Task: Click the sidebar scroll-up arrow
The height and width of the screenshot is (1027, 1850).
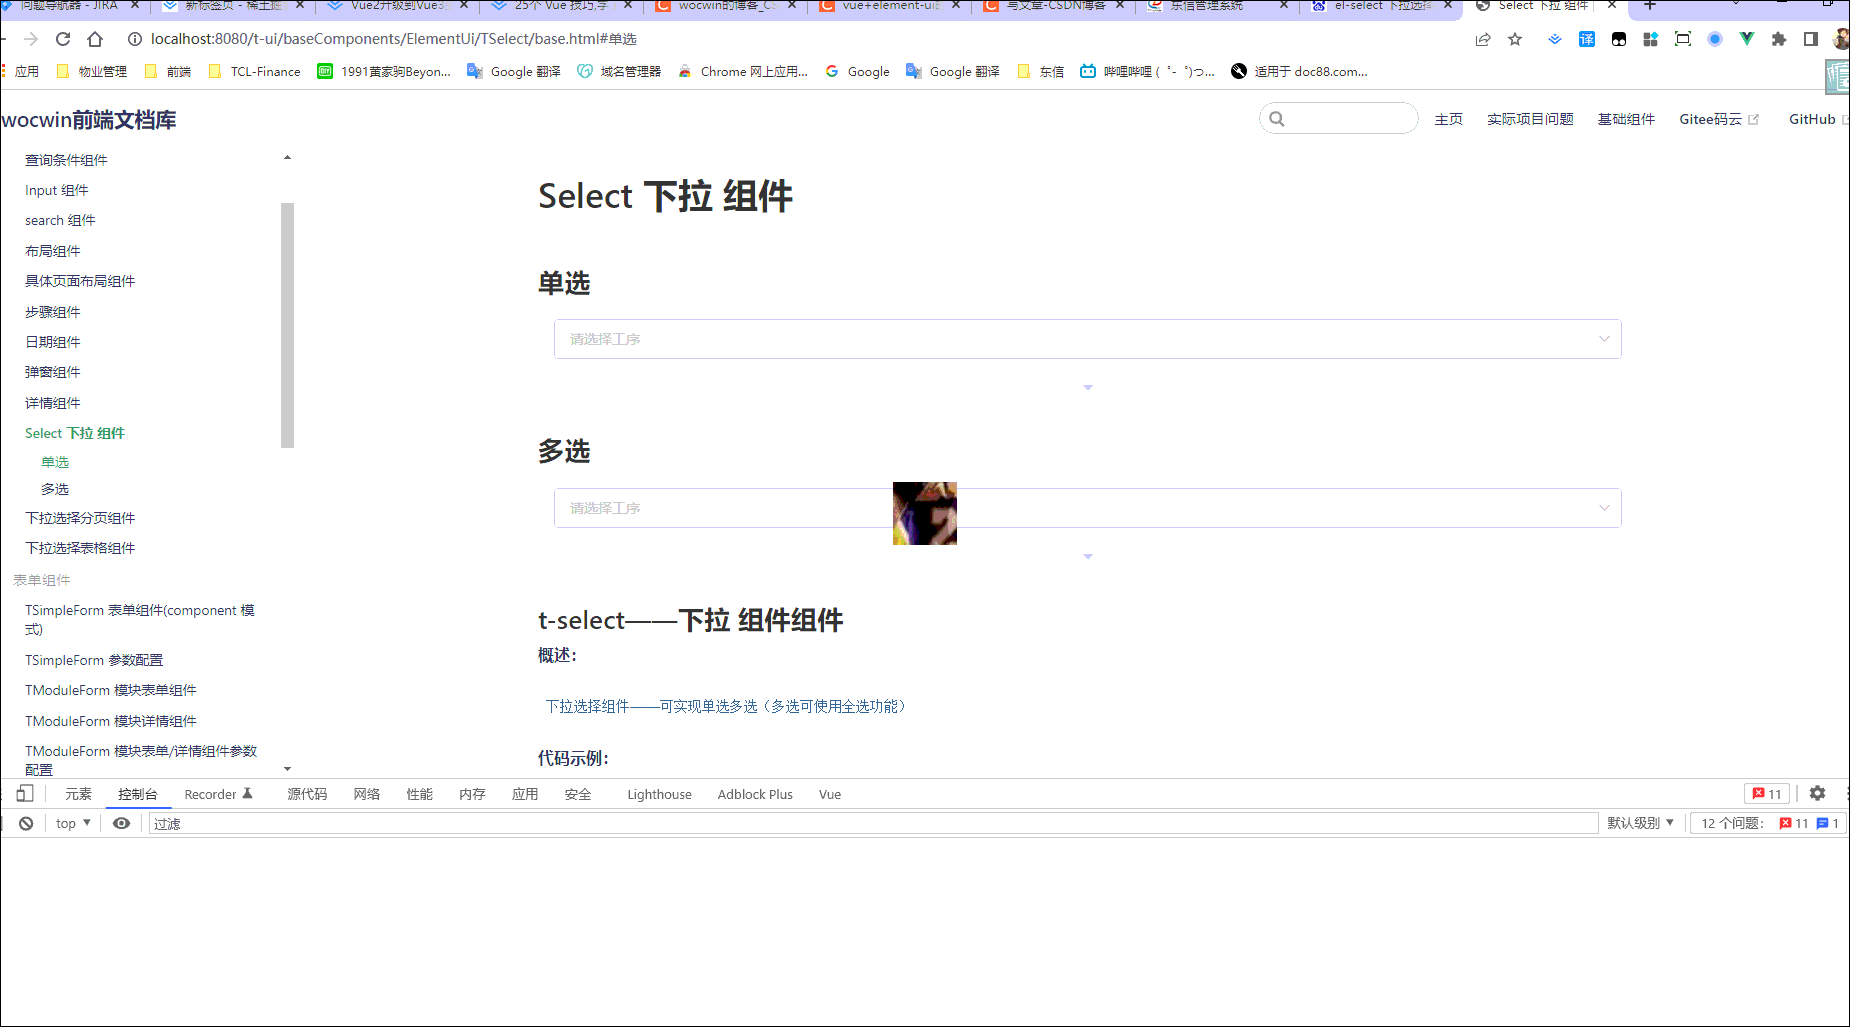Action: point(287,158)
